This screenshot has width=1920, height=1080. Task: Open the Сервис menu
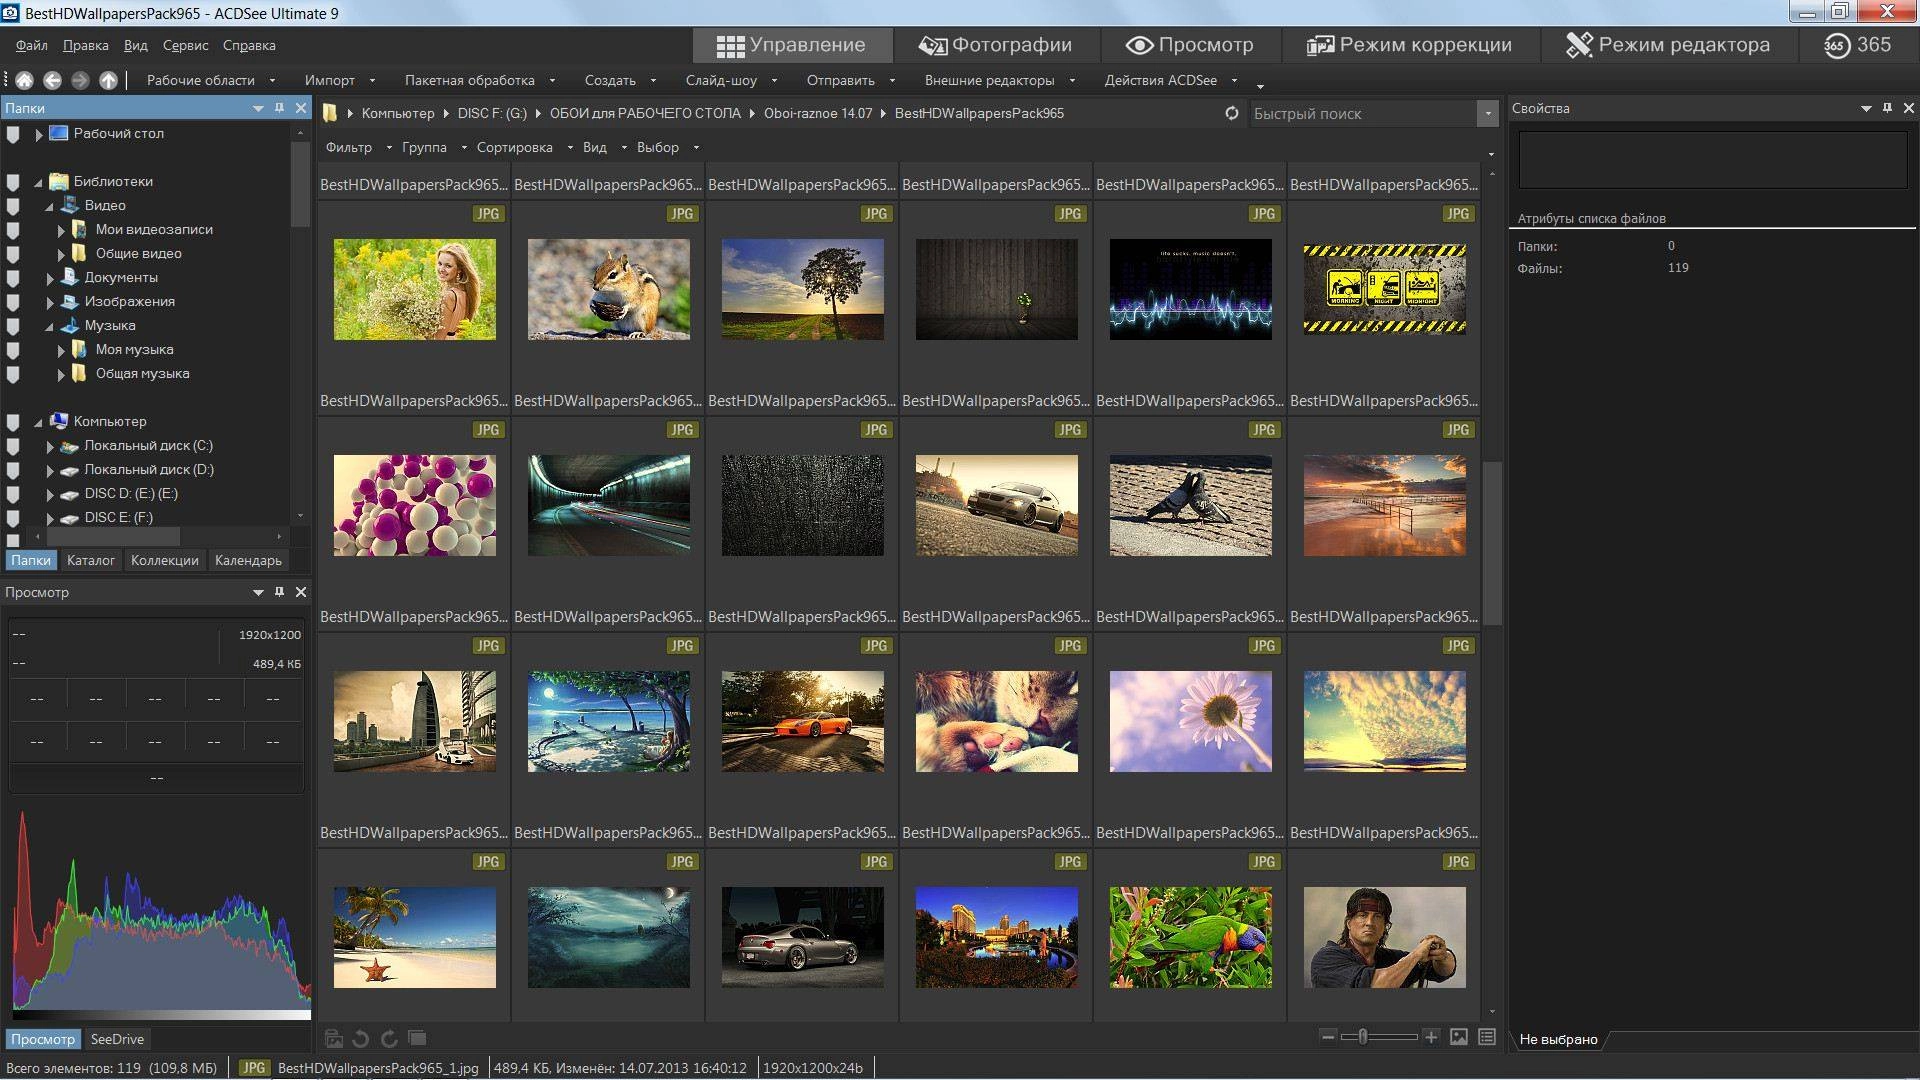coord(185,45)
